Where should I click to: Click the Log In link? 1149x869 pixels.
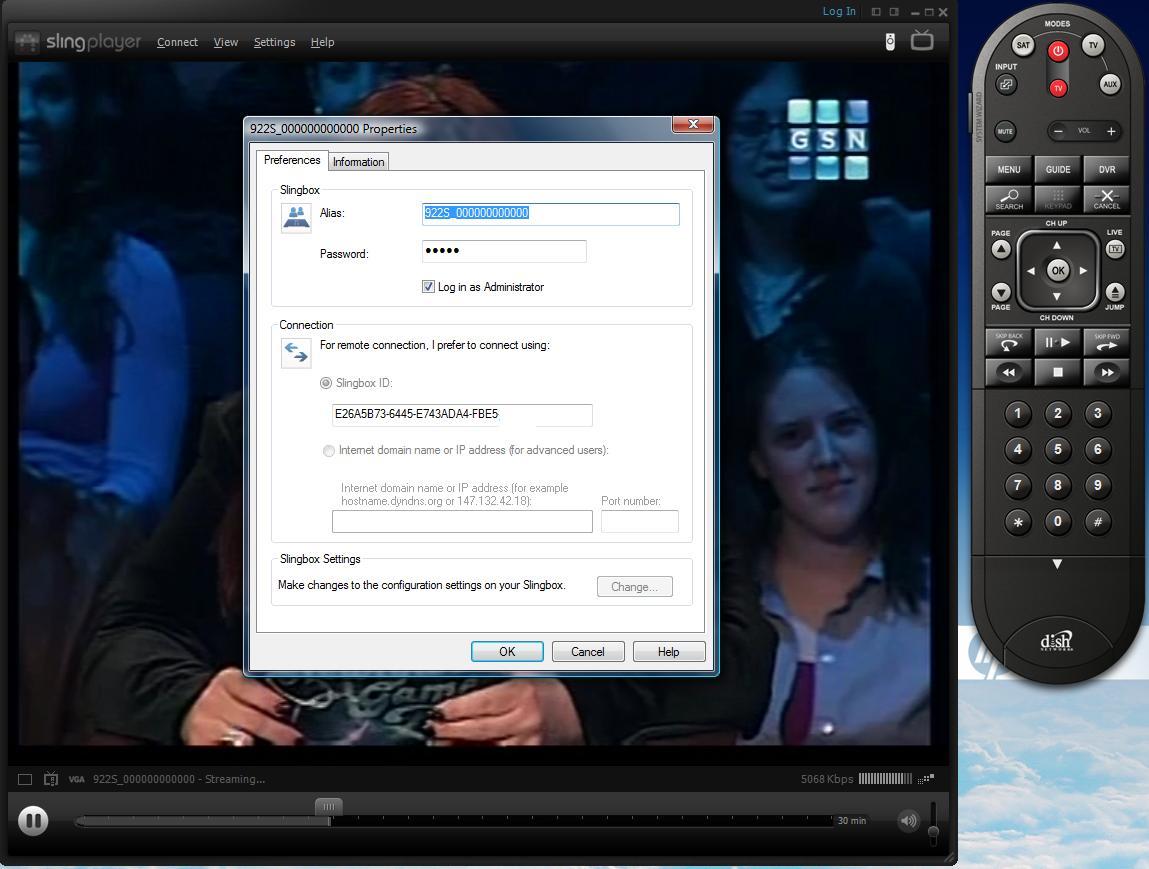(x=839, y=11)
